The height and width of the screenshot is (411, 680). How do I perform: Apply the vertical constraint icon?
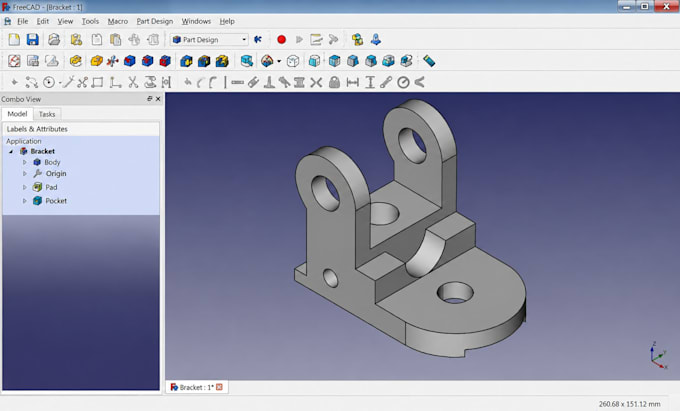tap(225, 82)
